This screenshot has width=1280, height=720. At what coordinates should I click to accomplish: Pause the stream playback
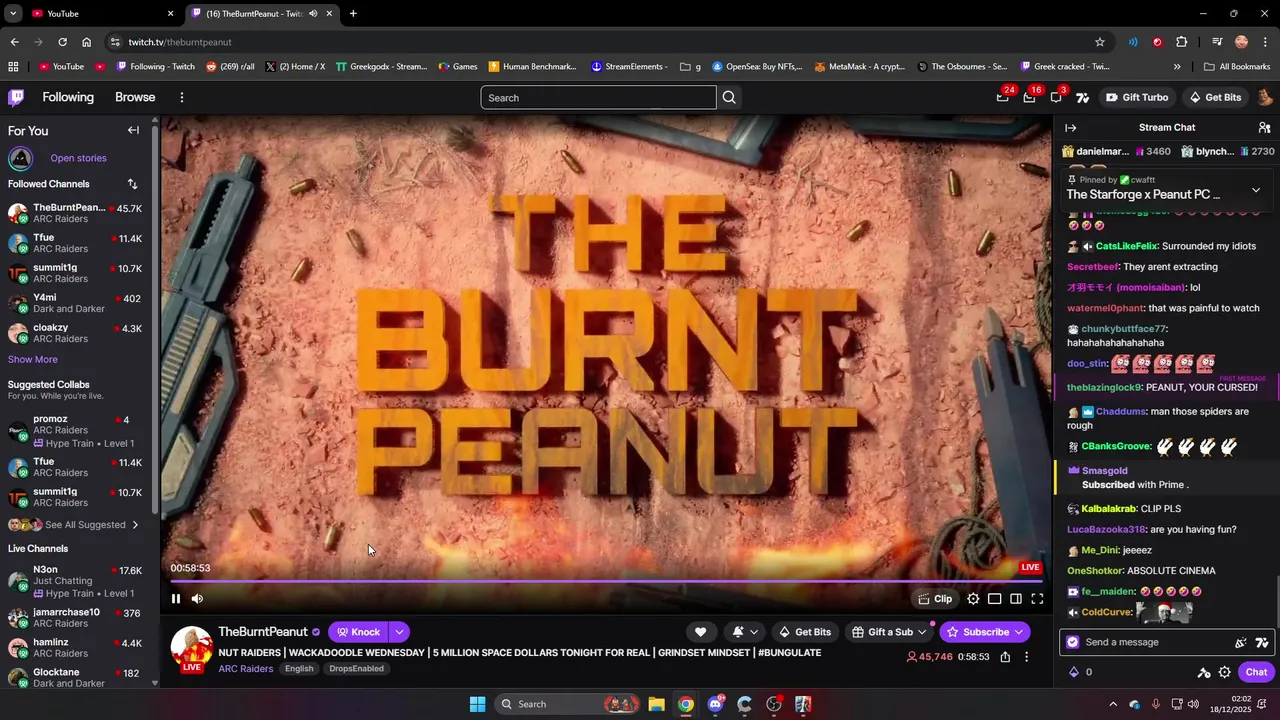click(176, 599)
